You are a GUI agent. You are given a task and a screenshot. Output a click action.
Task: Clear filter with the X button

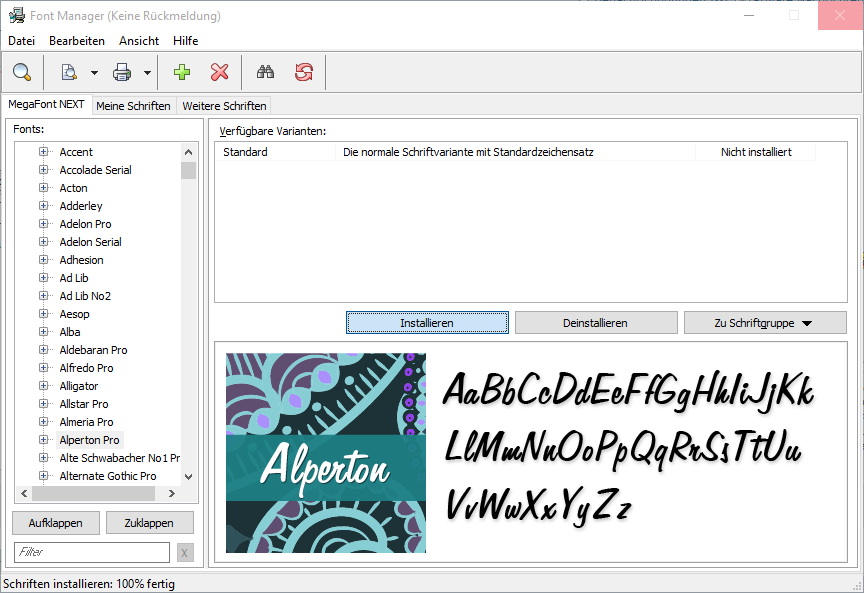(x=185, y=553)
